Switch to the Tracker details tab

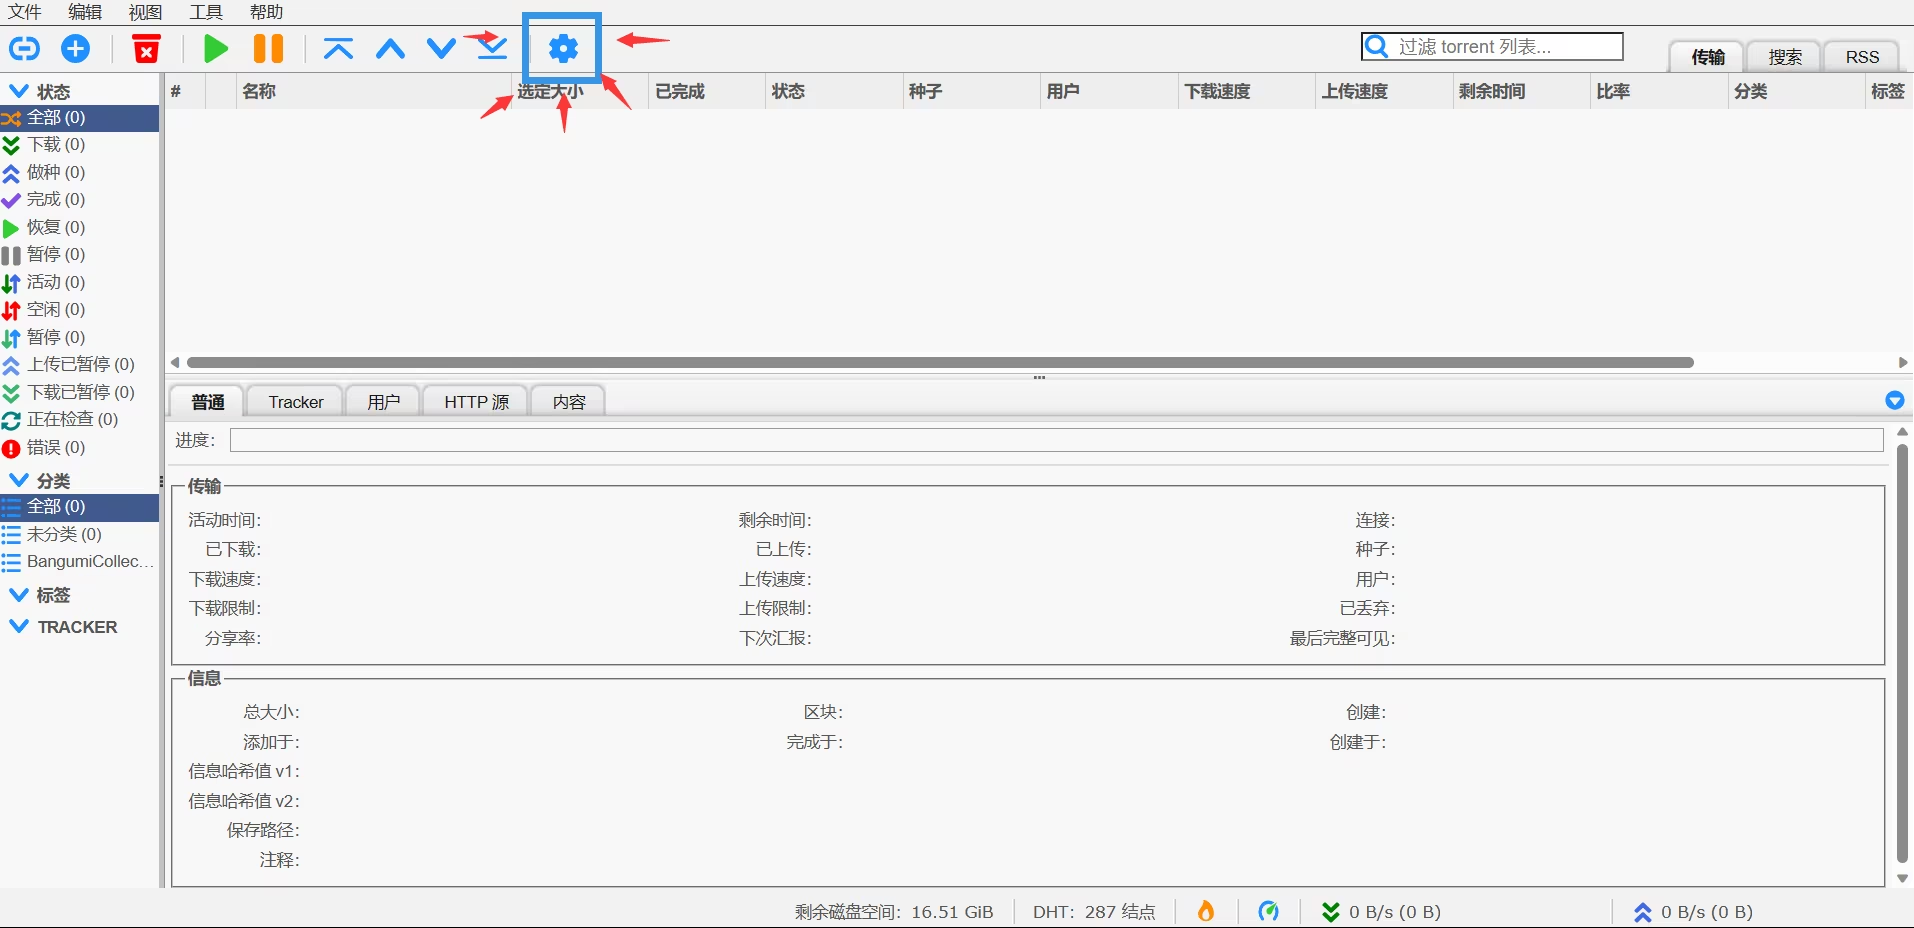pyautogui.click(x=296, y=402)
